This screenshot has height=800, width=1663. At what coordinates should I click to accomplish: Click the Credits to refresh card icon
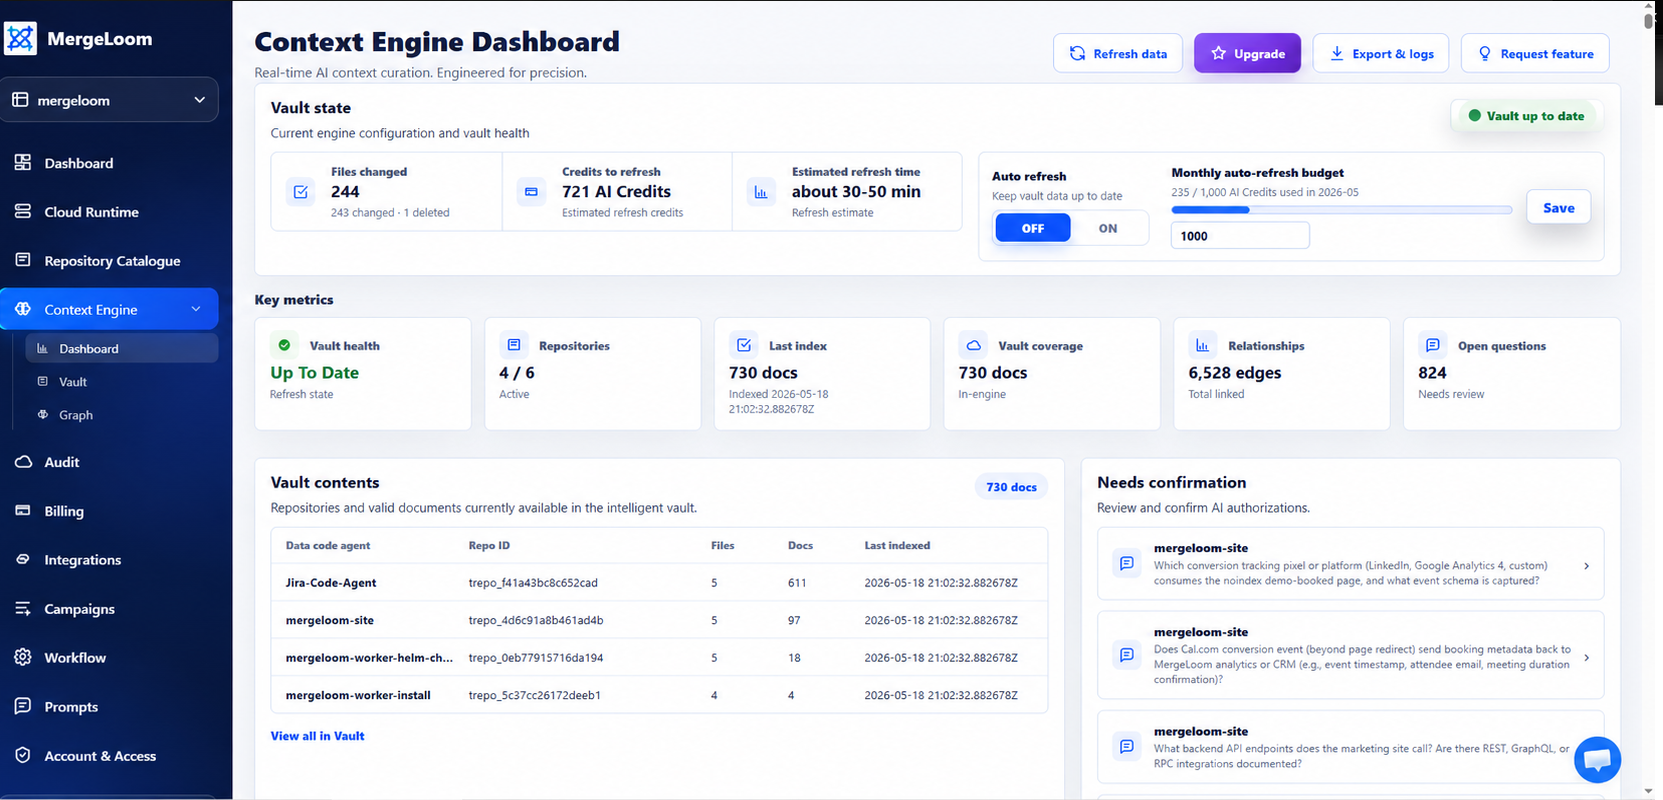point(531,192)
